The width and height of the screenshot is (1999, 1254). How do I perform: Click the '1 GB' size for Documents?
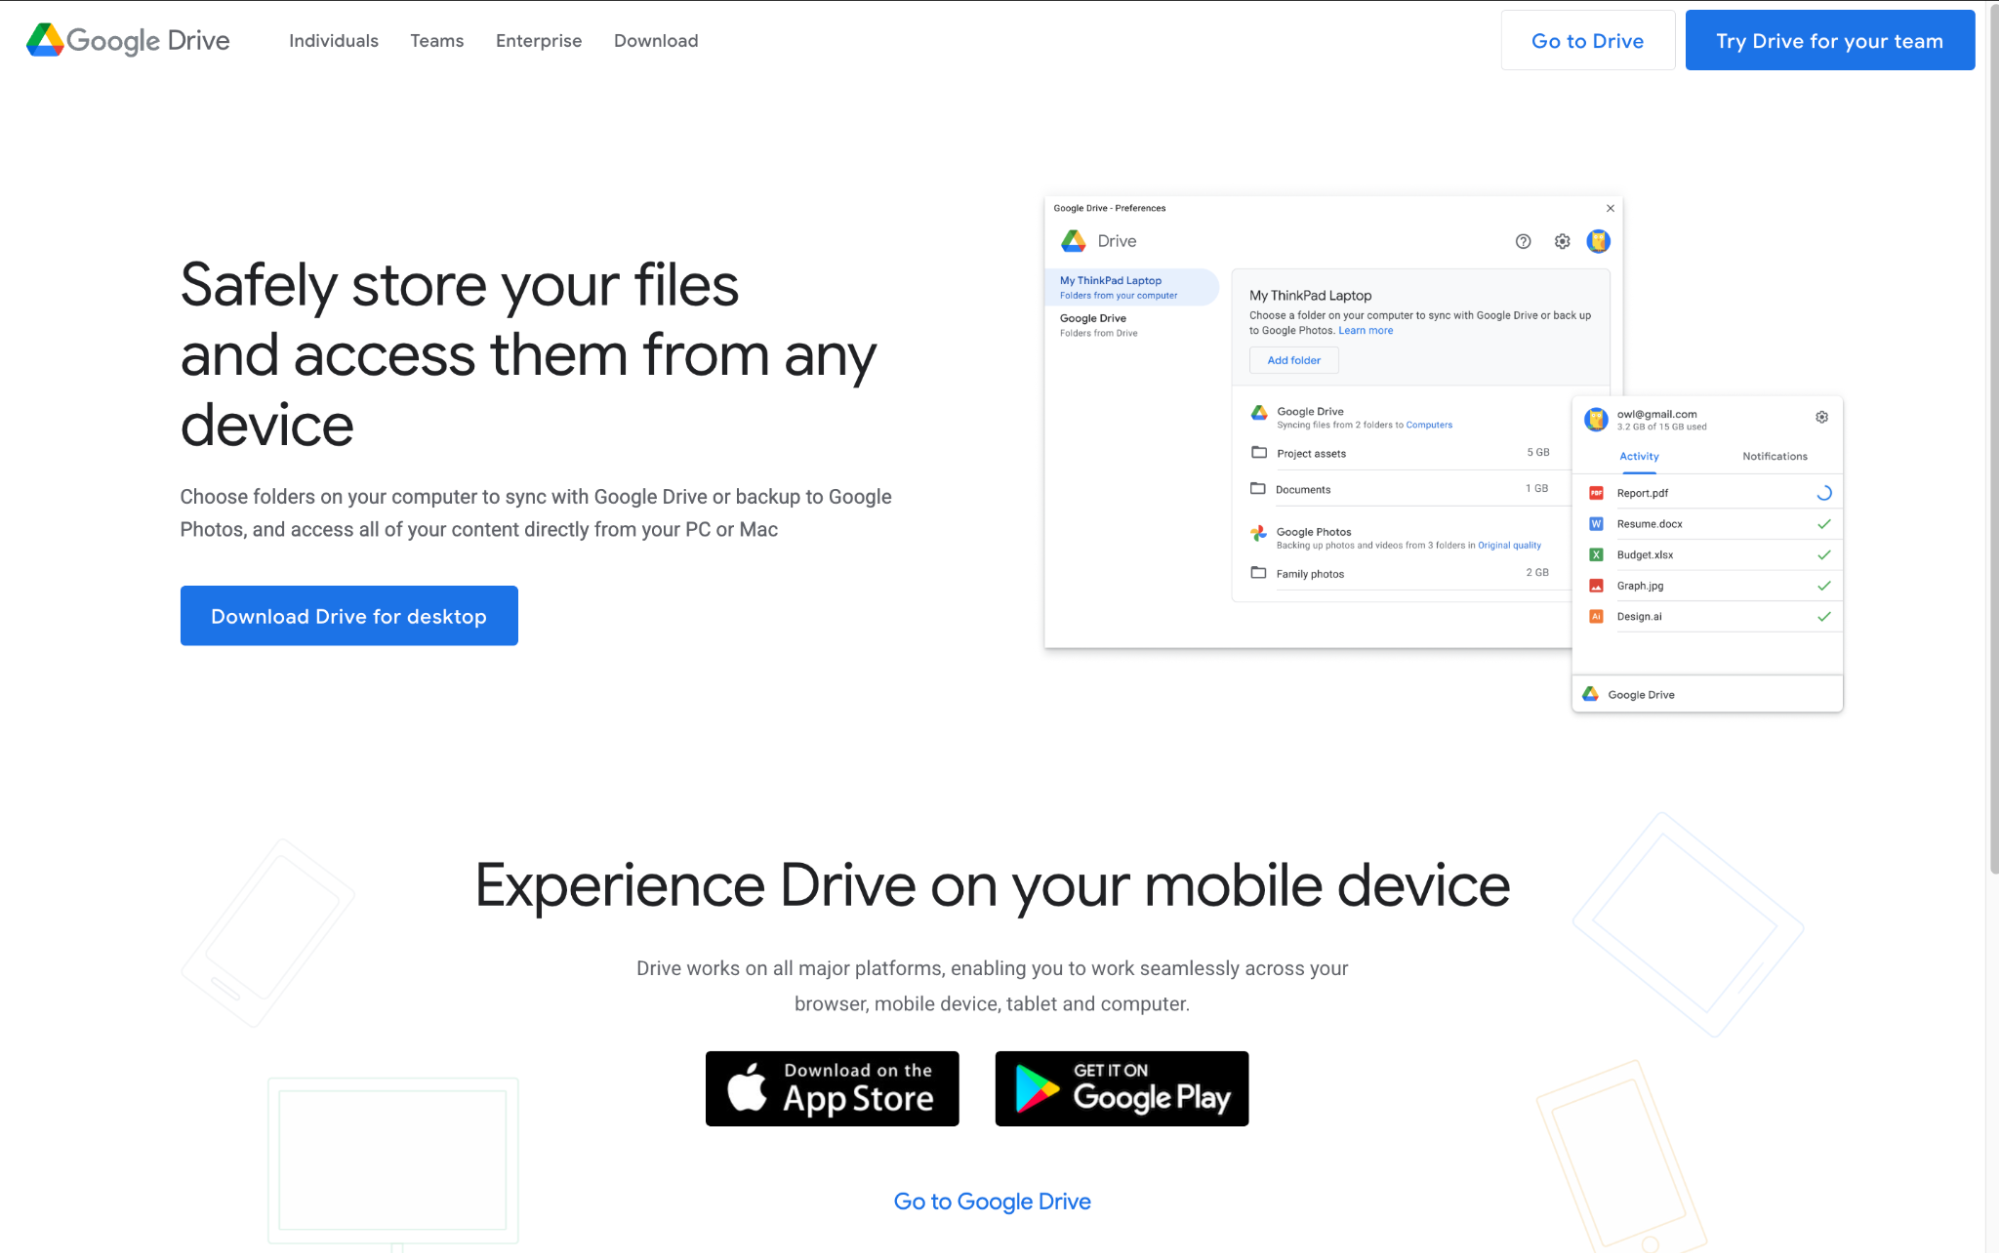tap(1536, 489)
